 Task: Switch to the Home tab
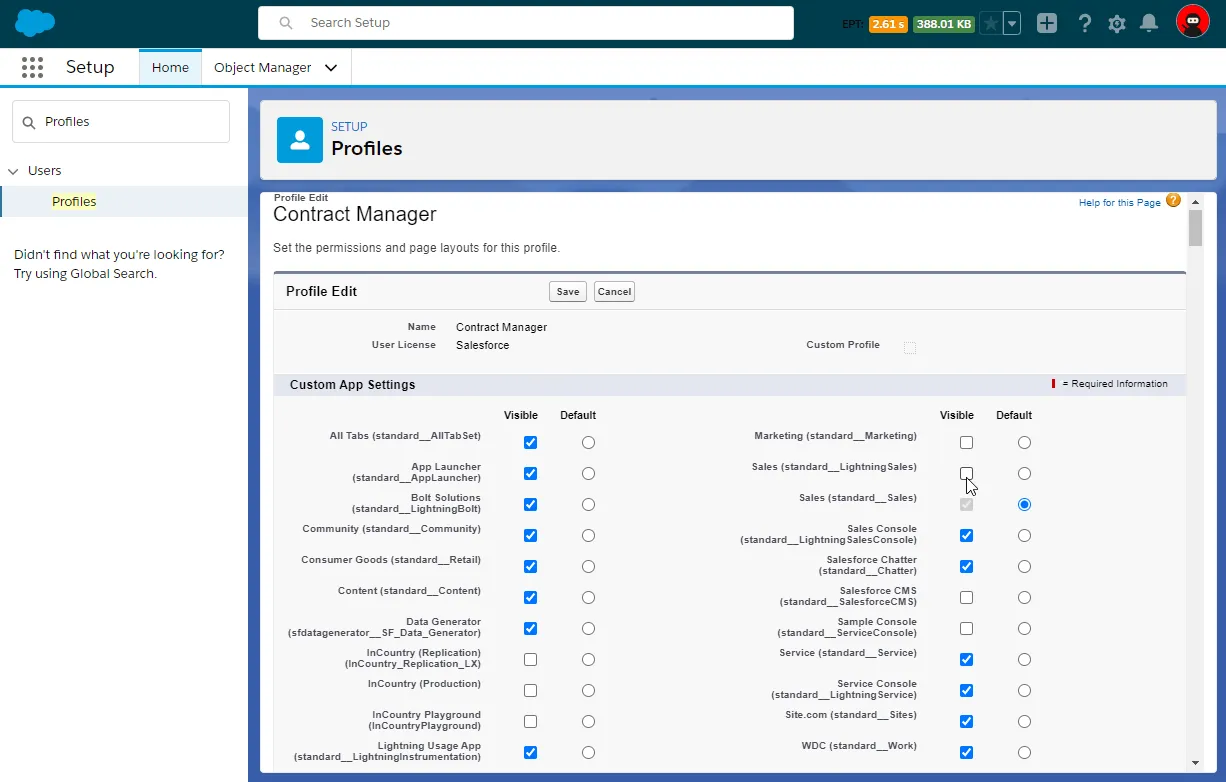click(170, 68)
